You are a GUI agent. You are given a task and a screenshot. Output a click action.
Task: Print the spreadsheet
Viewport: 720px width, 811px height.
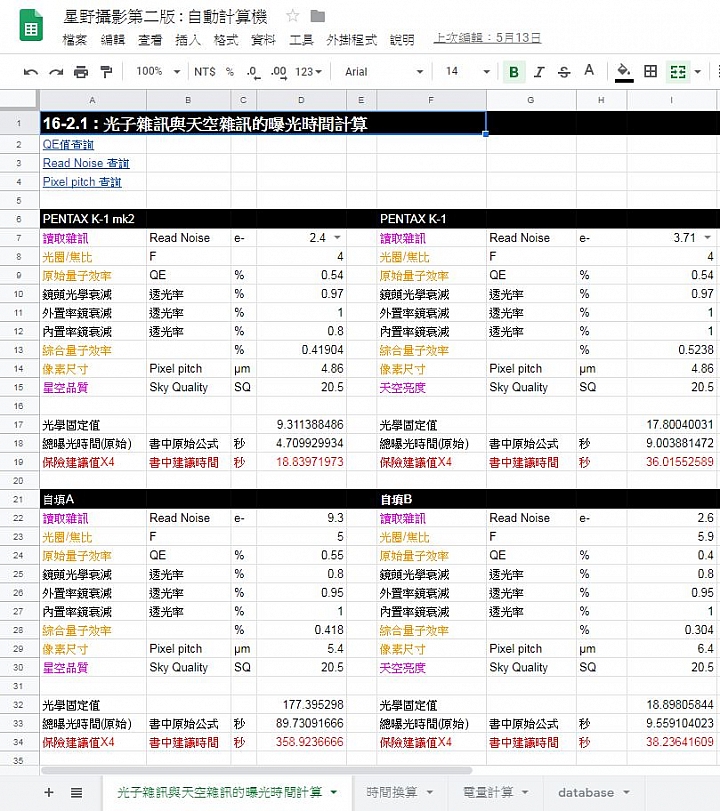pos(81,72)
